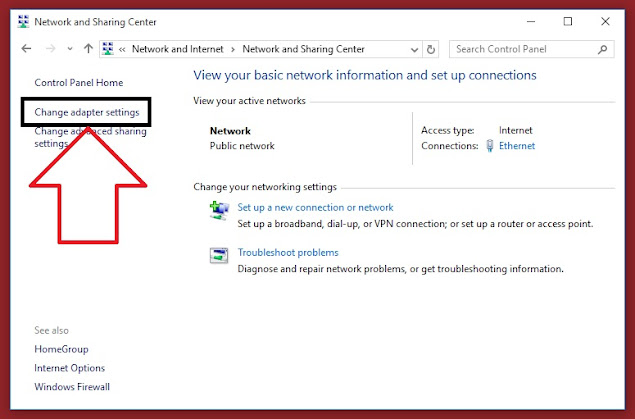Screen dimensions: 635x419
Task: Click the new connection setup icon
Action: click(x=219, y=211)
